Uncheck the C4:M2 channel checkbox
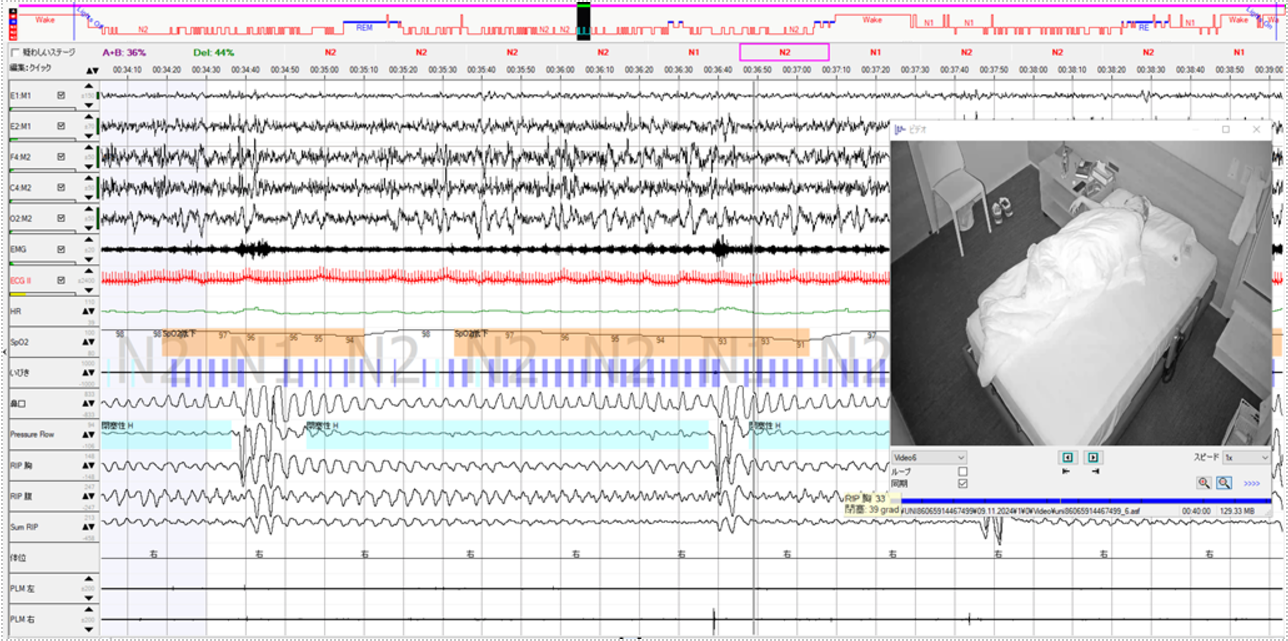The image size is (1288, 641). 61,187
